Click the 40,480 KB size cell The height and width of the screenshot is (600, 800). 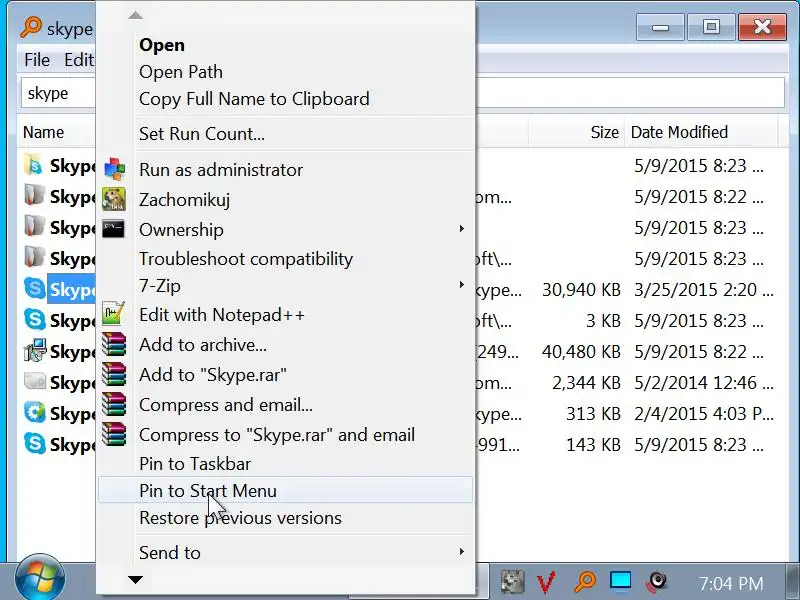coord(581,352)
